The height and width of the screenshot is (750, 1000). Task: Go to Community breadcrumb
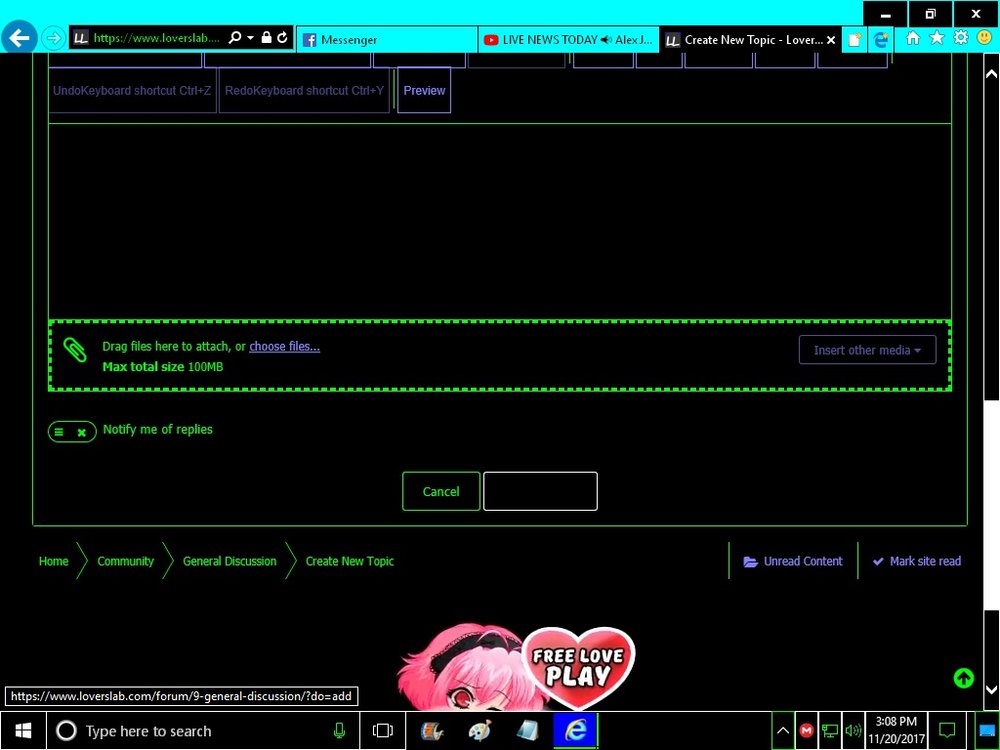(126, 561)
